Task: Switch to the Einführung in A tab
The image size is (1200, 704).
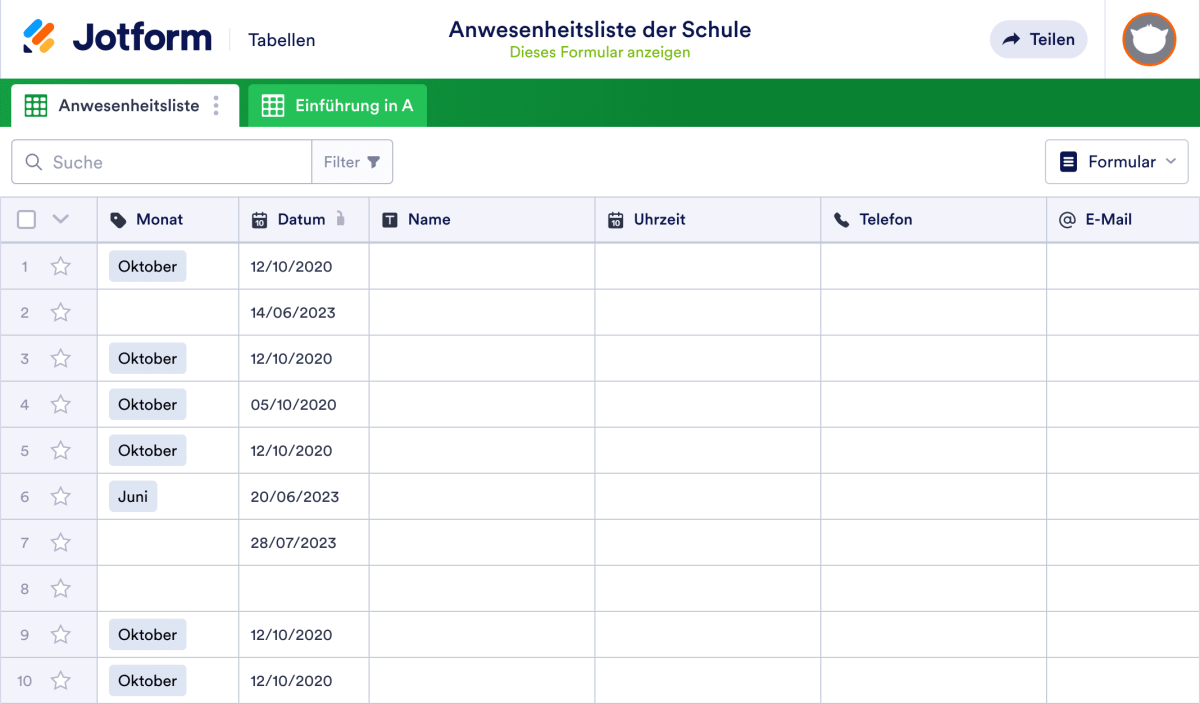Action: (x=338, y=104)
